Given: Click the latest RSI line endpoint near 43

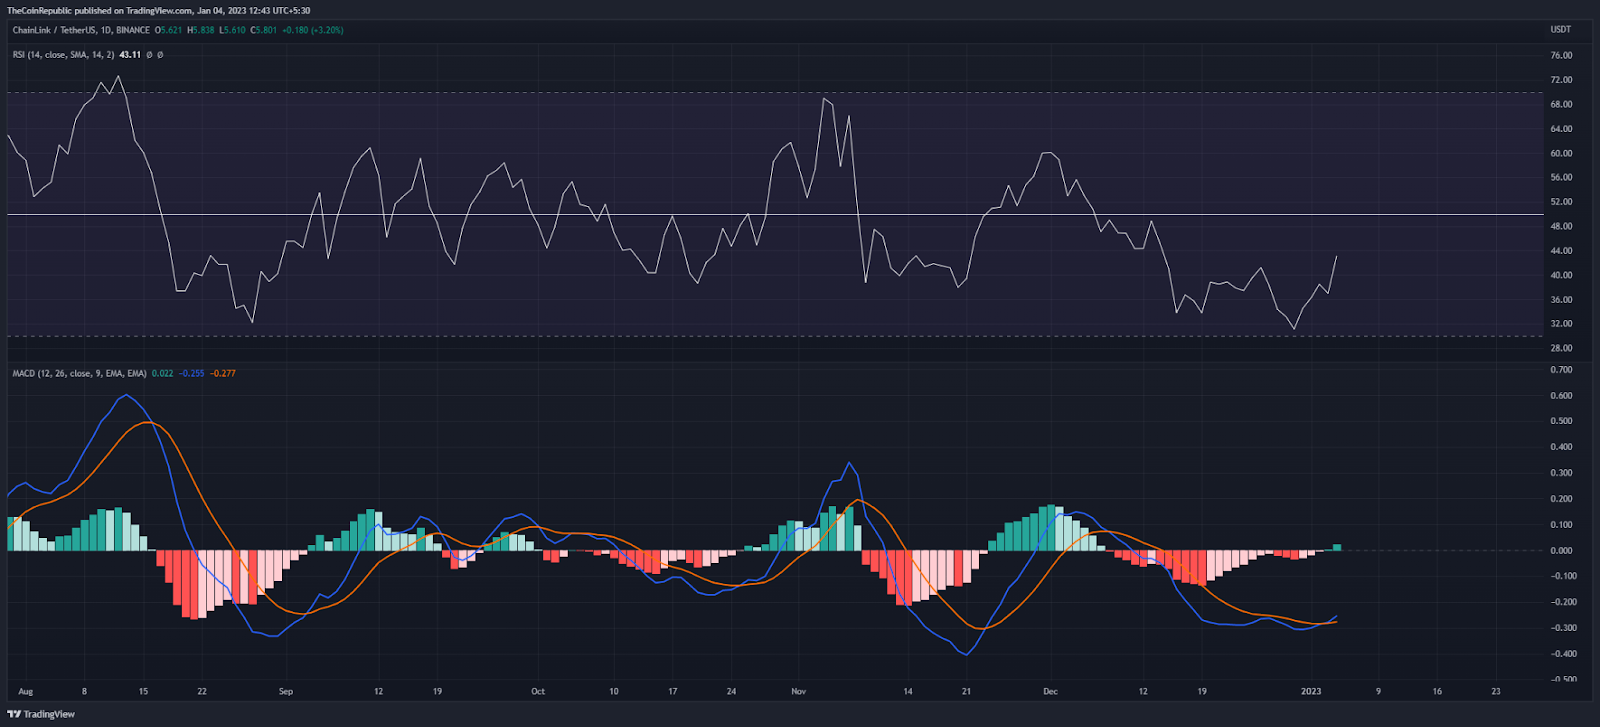Looking at the screenshot, I should pos(1336,256).
